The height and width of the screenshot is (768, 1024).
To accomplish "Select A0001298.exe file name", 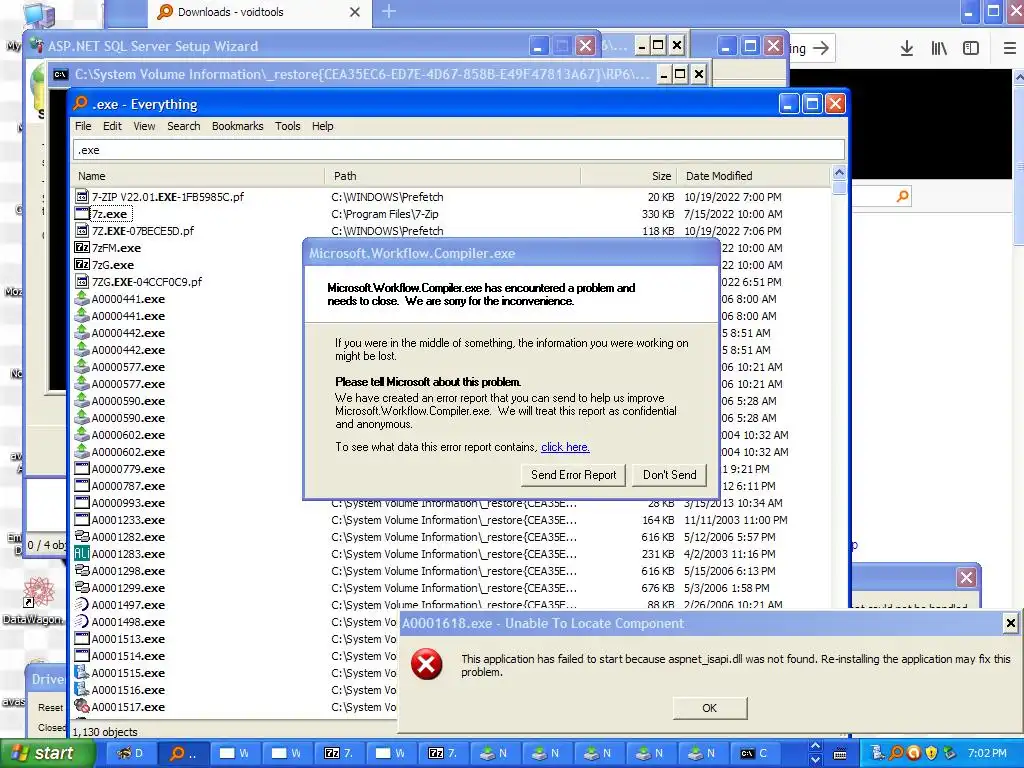I will 128,571.
